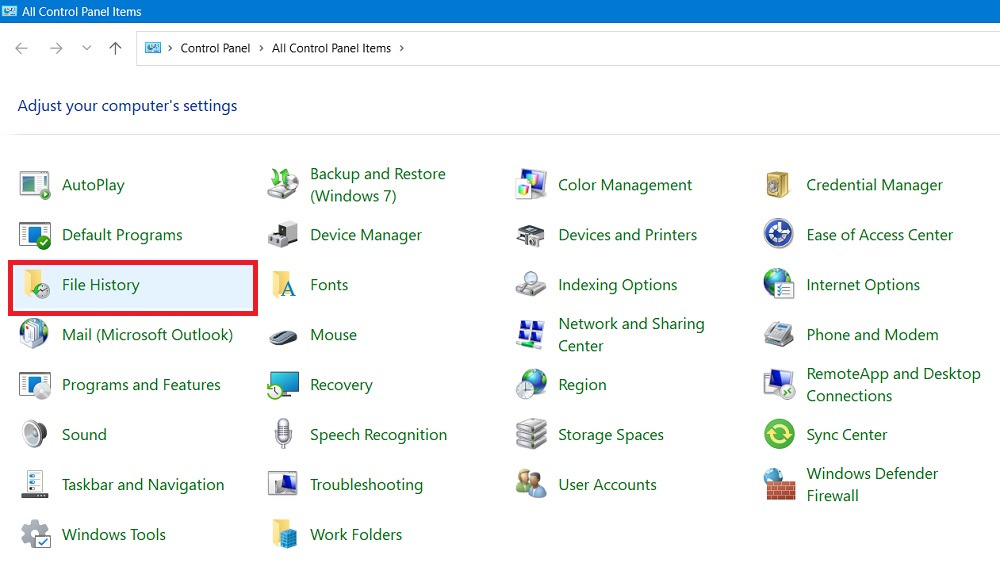Click the Device Manager icon
This screenshot has height=567, width=1000.
coord(283,235)
